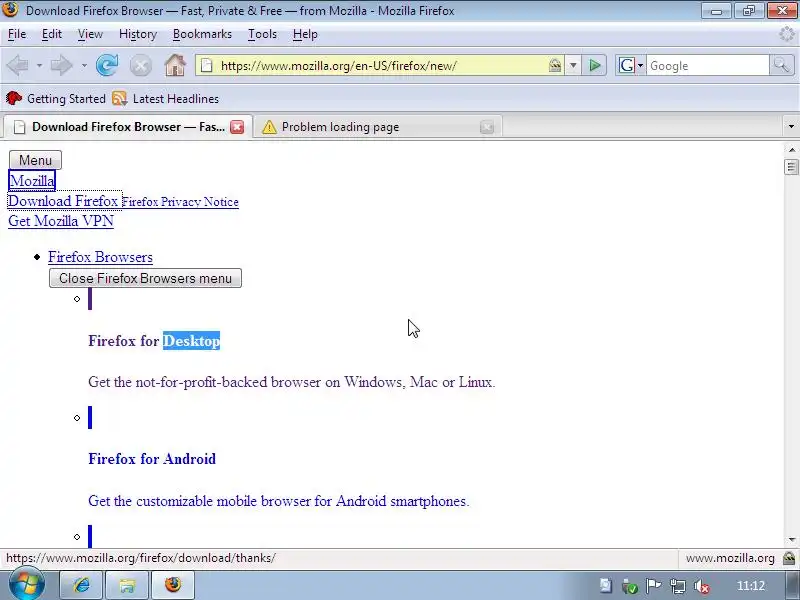Screen dimensions: 800x600
Task: Click the page icon in address bar
Action: coord(206,65)
